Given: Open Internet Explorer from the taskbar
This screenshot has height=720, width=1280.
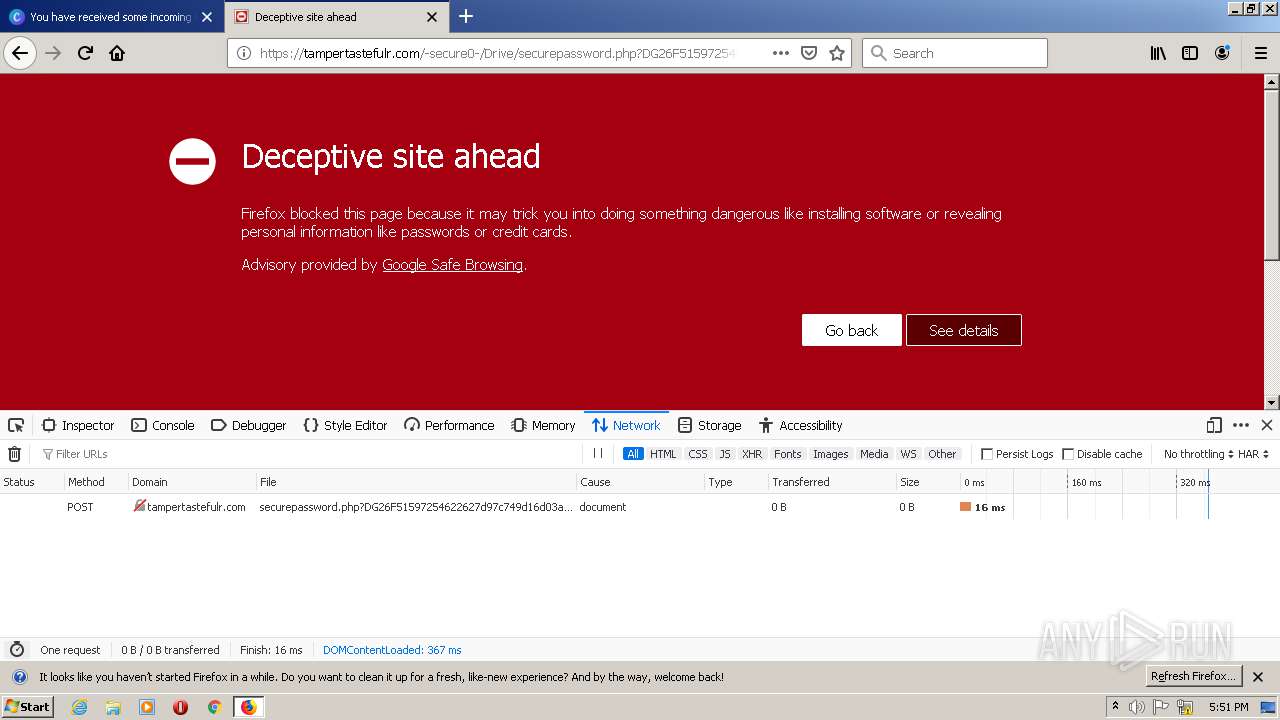Looking at the screenshot, I should pyautogui.click(x=79, y=707).
